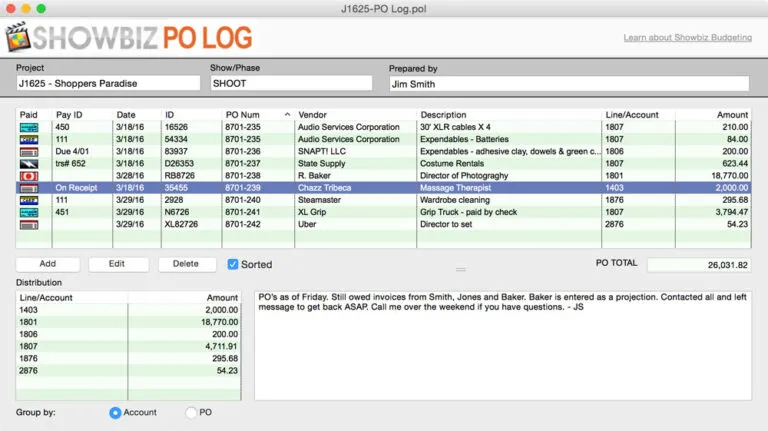This screenshot has width=768, height=431.
Task: Click paid icon in Audio Services 8701-235 XLR row
Action: [x=29, y=127]
